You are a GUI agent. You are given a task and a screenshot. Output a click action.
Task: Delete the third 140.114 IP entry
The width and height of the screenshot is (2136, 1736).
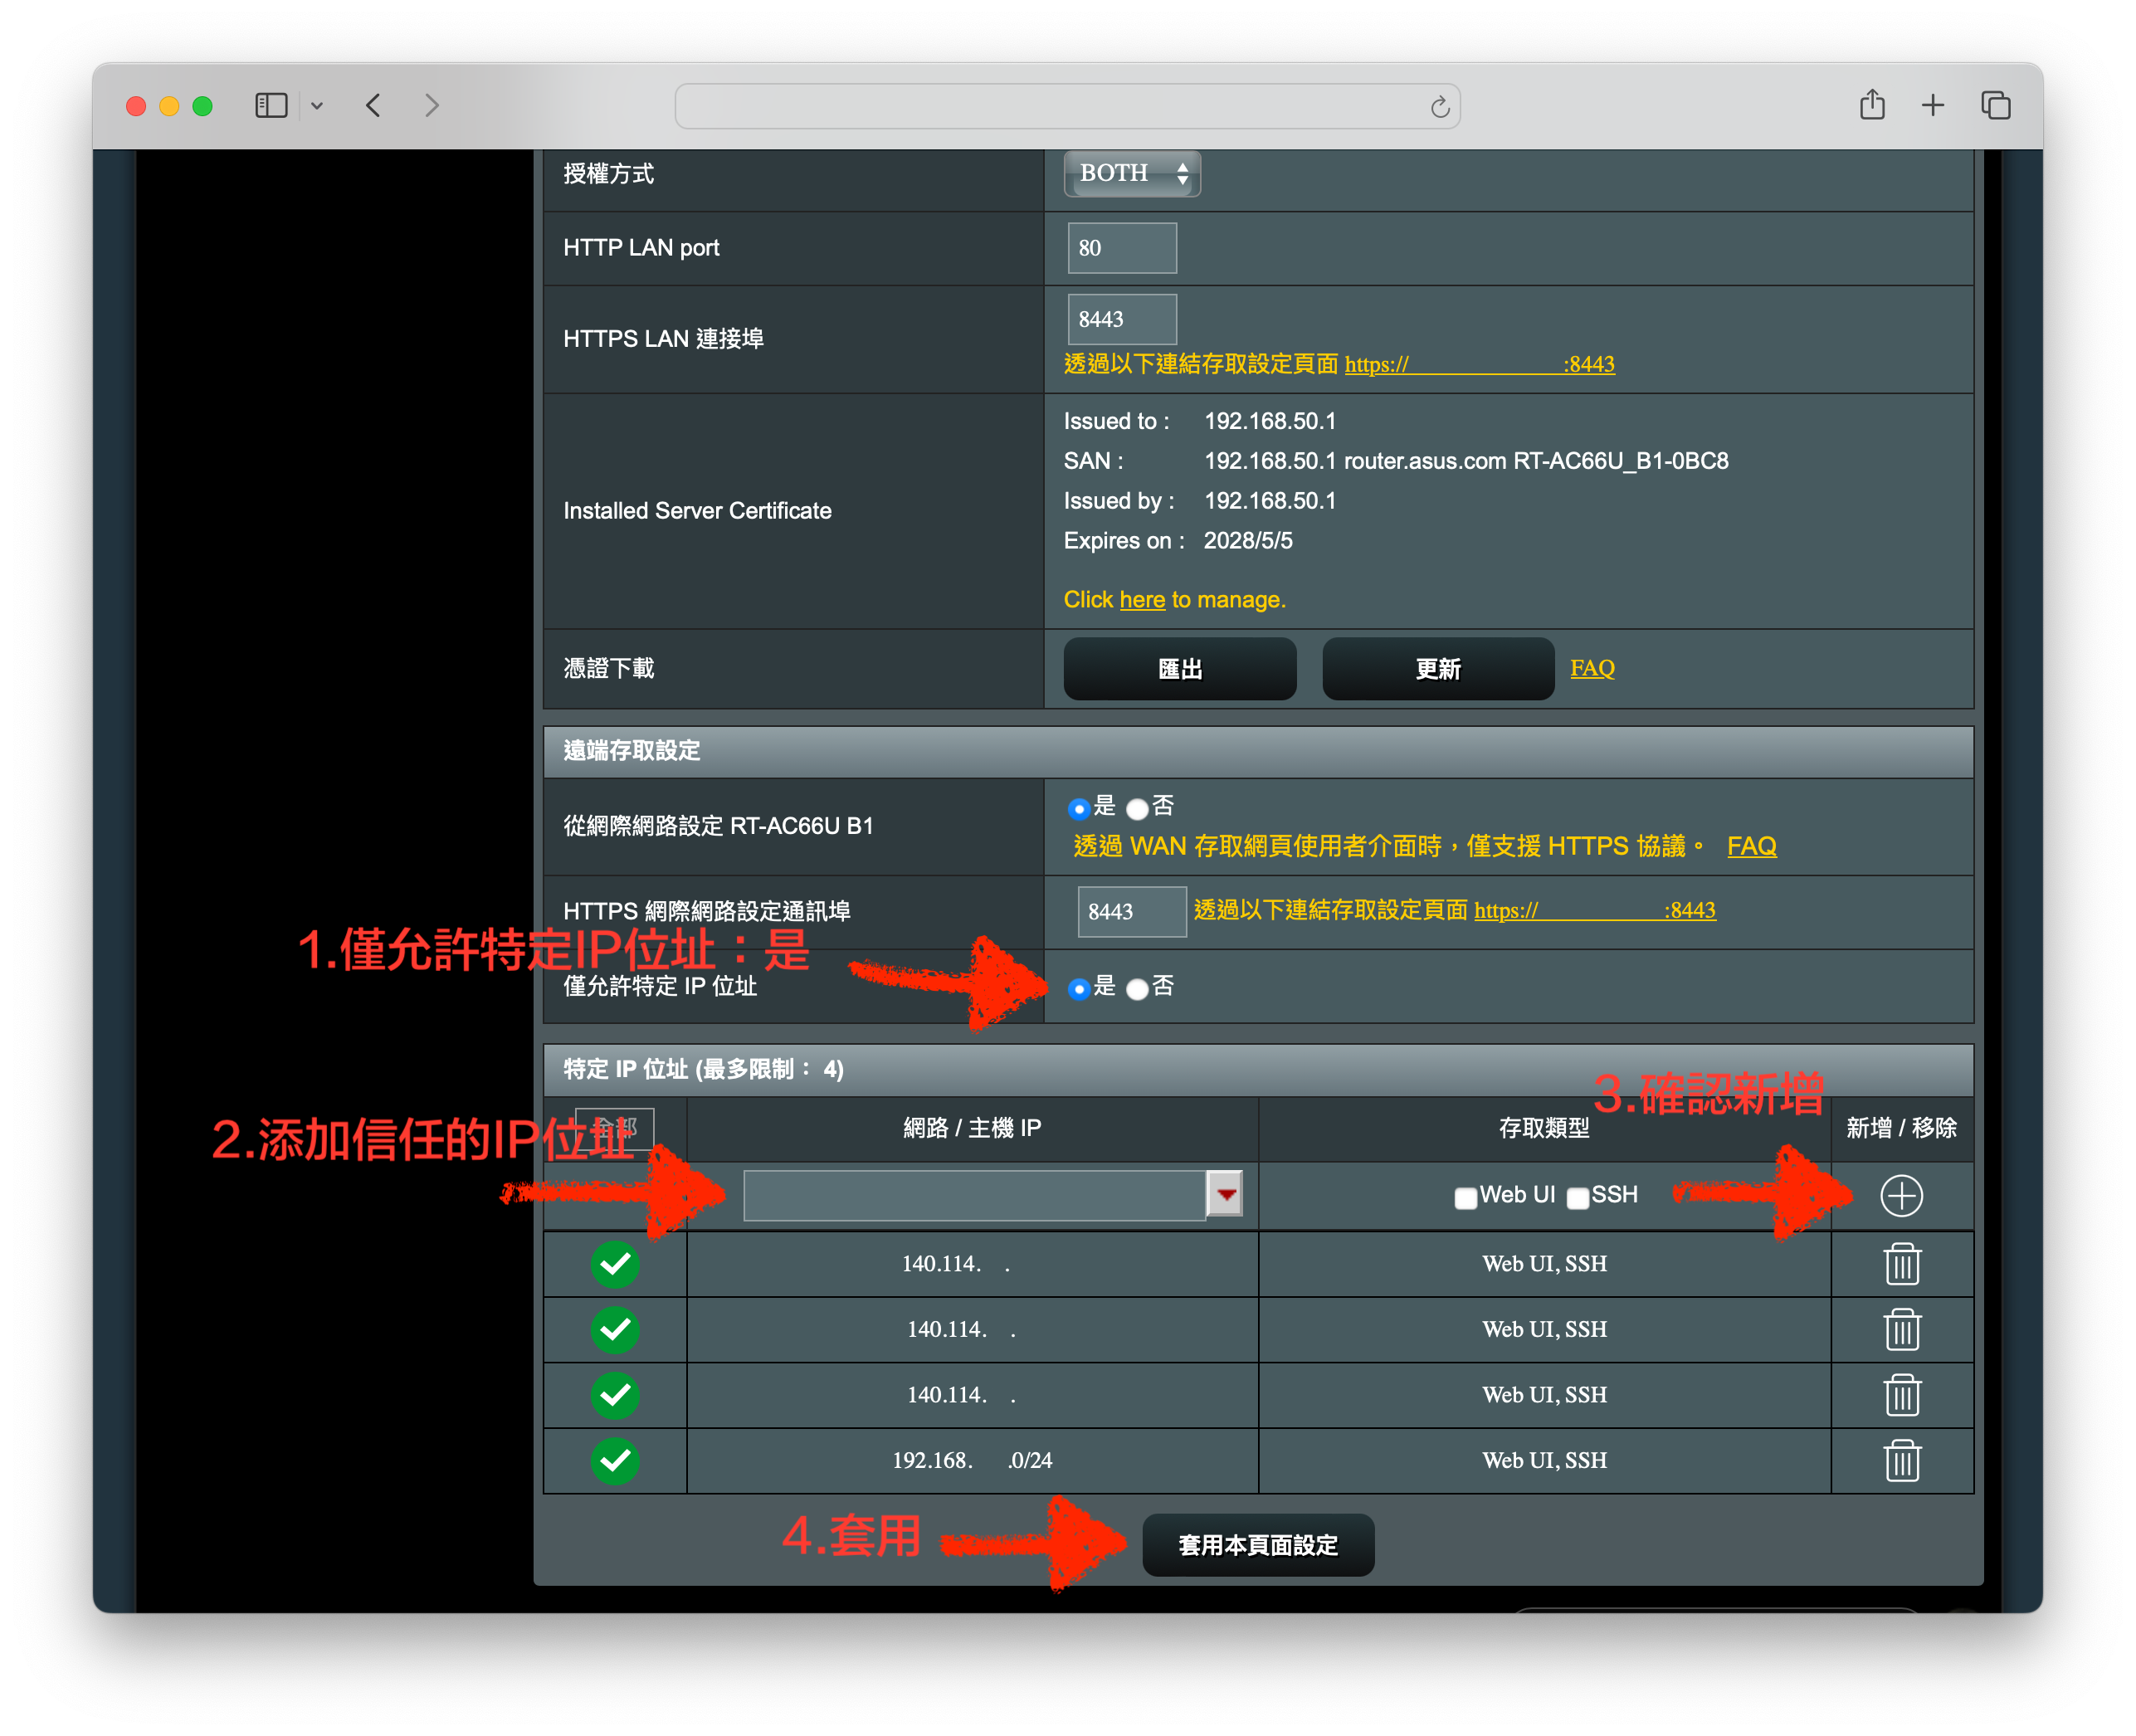click(x=1902, y=1395)
